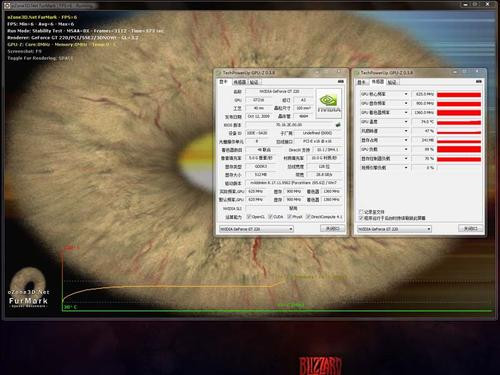Screen dimensions: 500x375
Task: Open the GPU 着色器频率 sensor dropdown
Action: coord(406,112)
